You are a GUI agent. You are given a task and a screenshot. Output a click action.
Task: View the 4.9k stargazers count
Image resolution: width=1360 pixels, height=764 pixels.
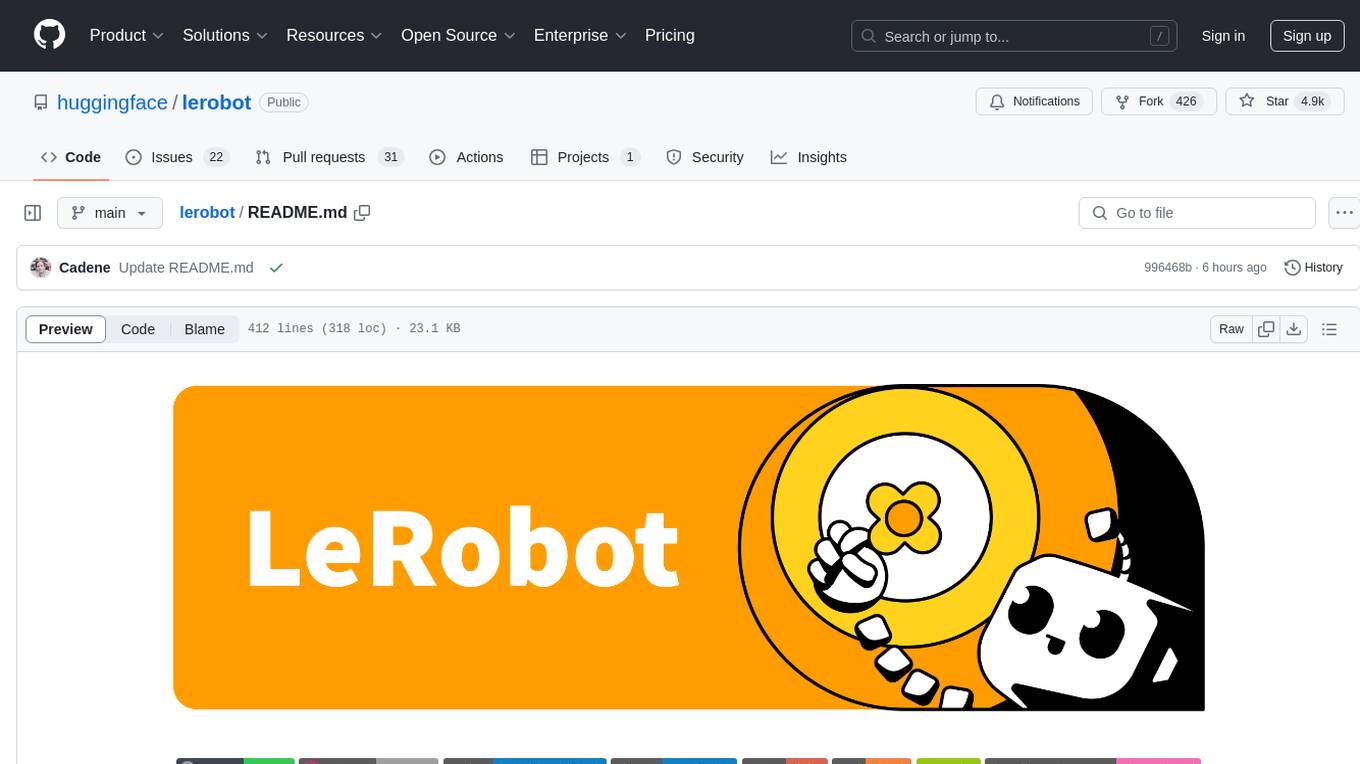(x=1312, y=102)
